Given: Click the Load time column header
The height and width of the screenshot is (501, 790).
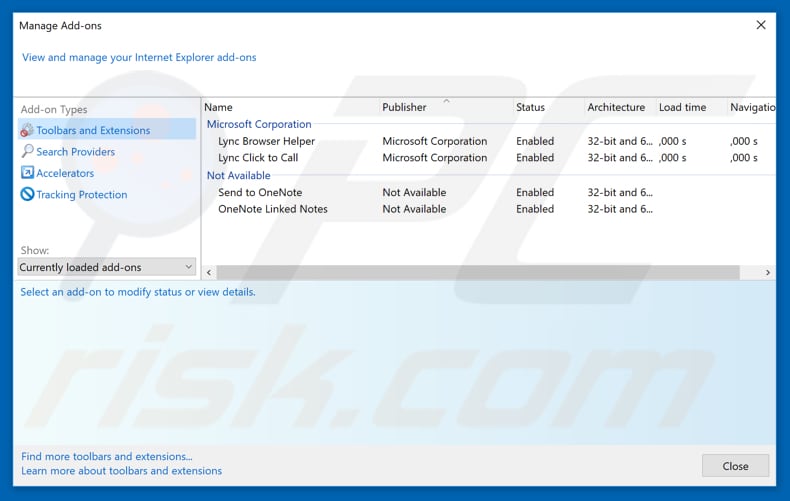Looking at the screenshot, I should (x=682, y=107).
